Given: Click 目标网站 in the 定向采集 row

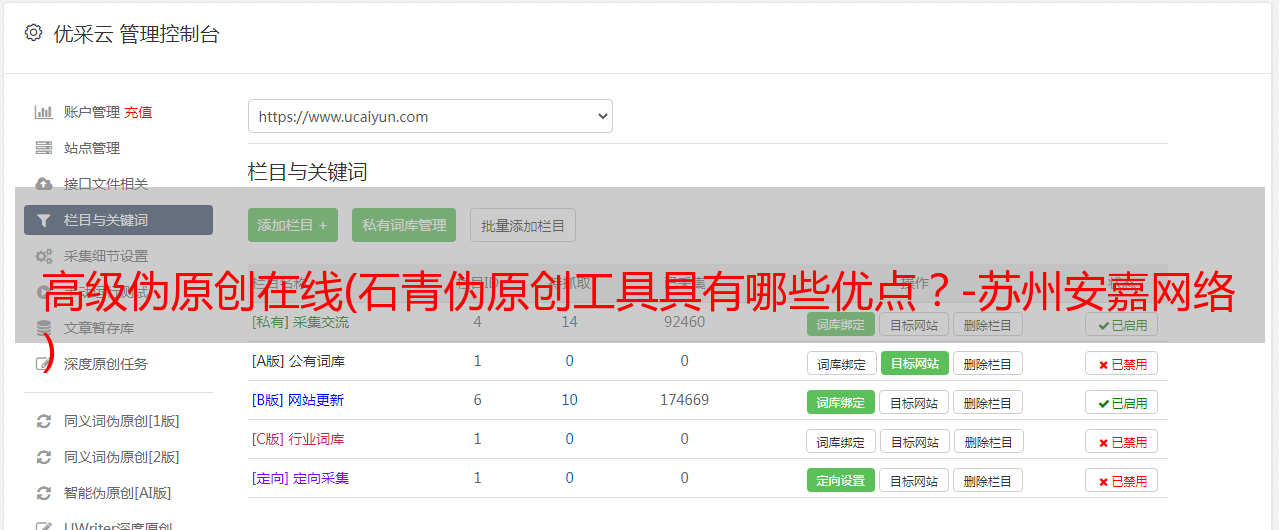Looking at the screenshot, I should point(914,480).
